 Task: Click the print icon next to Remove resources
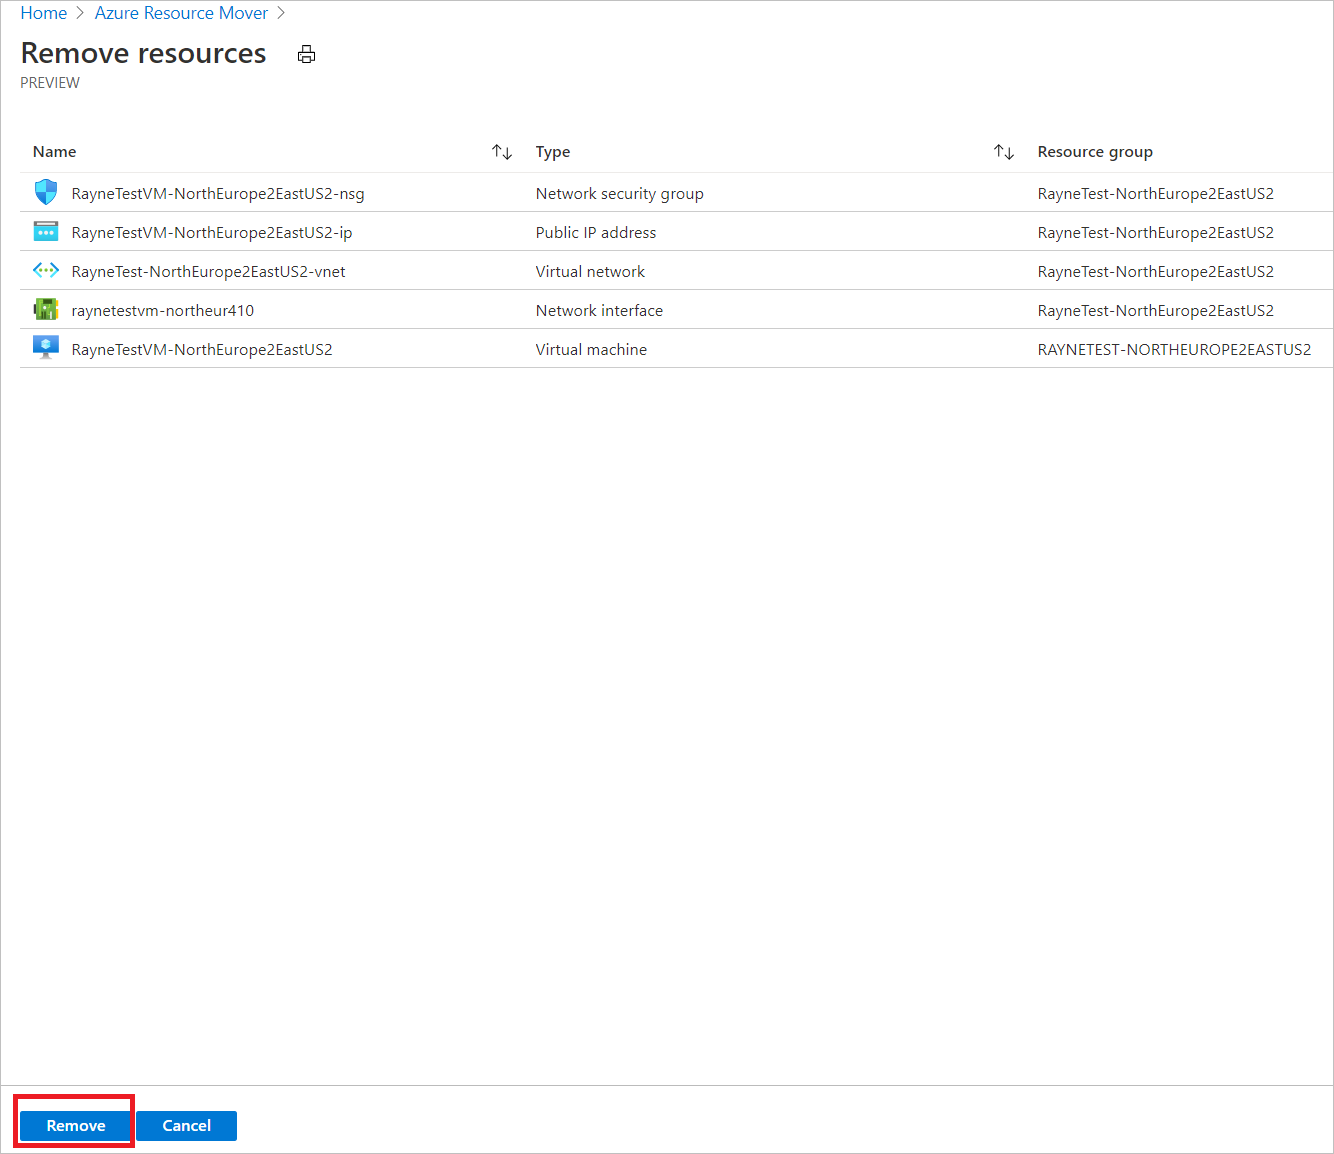click(306, 54)
